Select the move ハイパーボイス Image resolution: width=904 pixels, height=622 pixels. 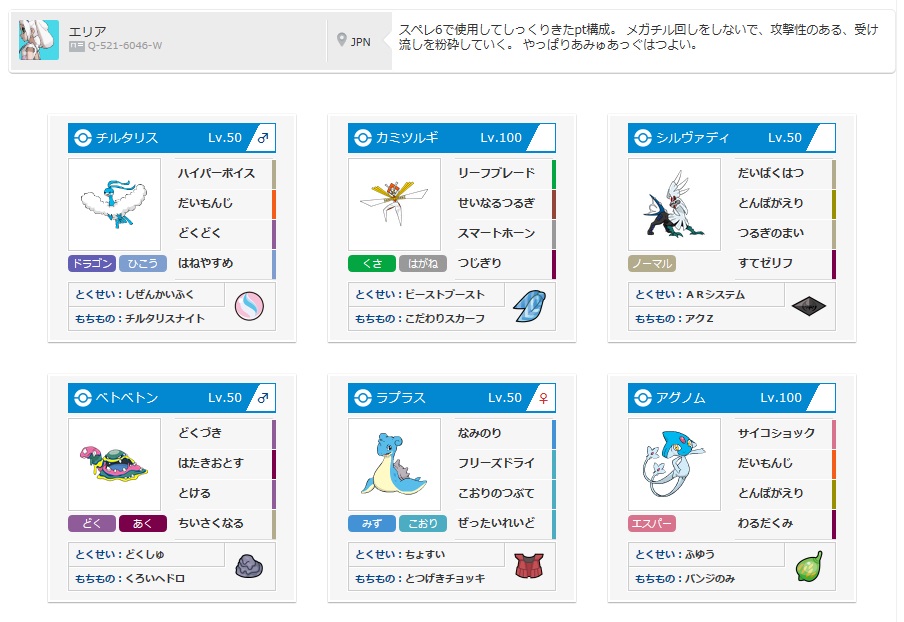[225, 174]
